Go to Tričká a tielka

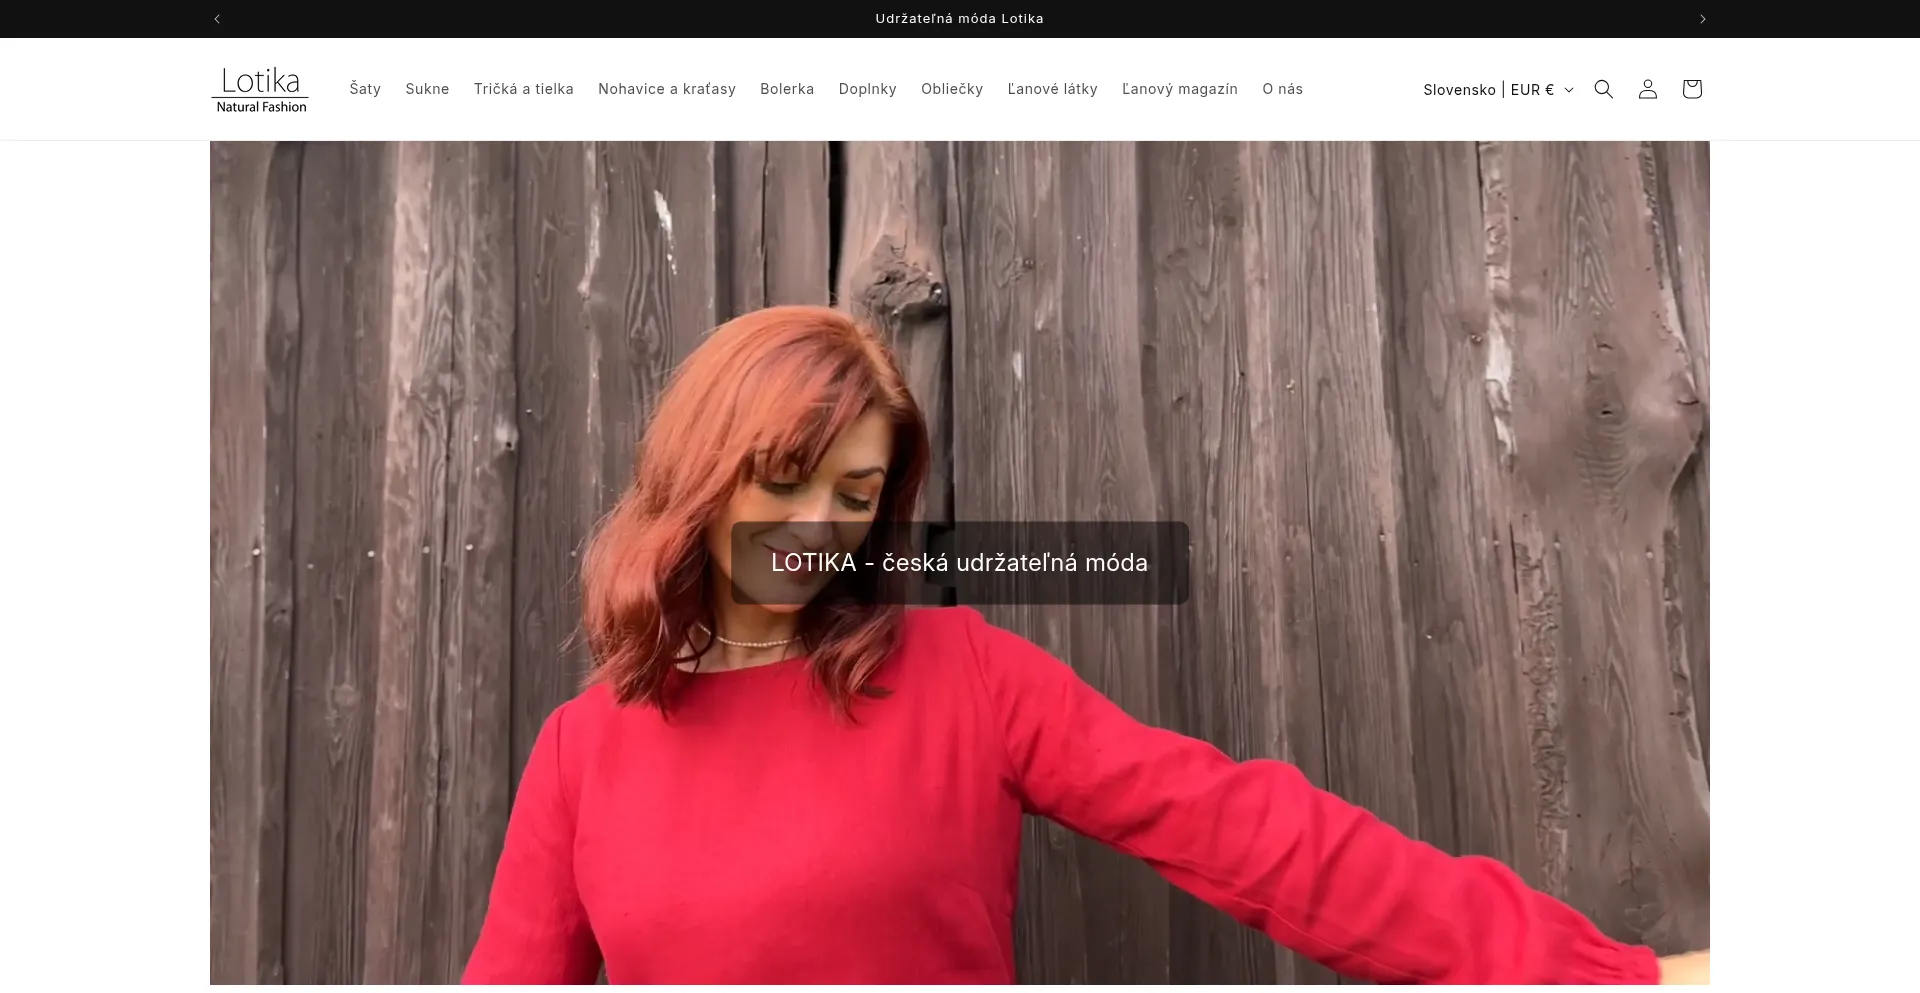pyautogui.click(x=523, y=89)
